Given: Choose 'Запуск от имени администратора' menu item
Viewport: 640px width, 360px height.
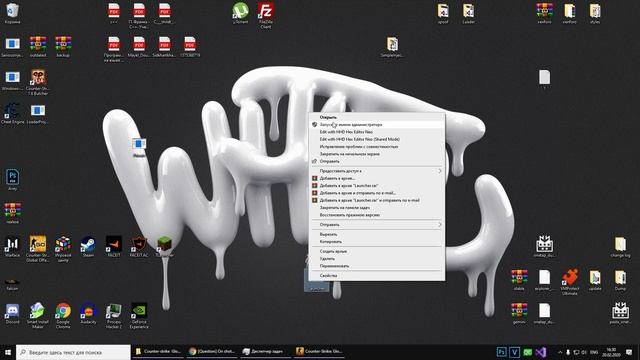Looking at the screenshot, I should click(377, 124).
